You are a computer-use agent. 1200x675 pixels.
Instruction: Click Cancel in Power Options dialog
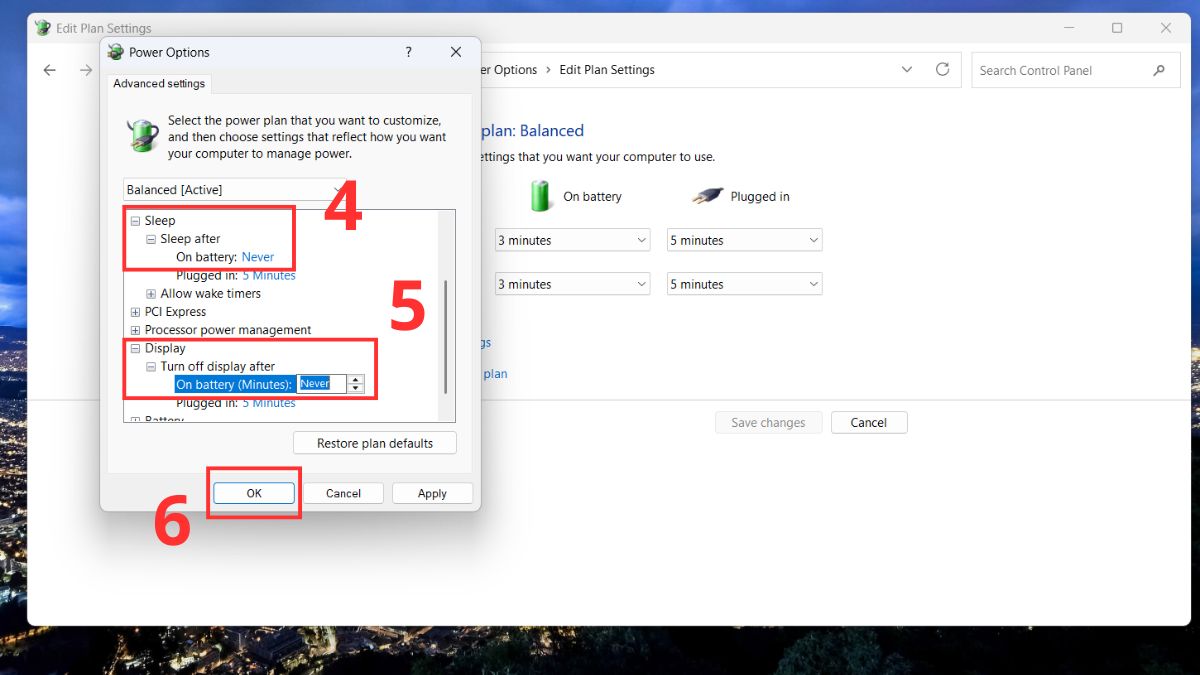coord(343,493)
